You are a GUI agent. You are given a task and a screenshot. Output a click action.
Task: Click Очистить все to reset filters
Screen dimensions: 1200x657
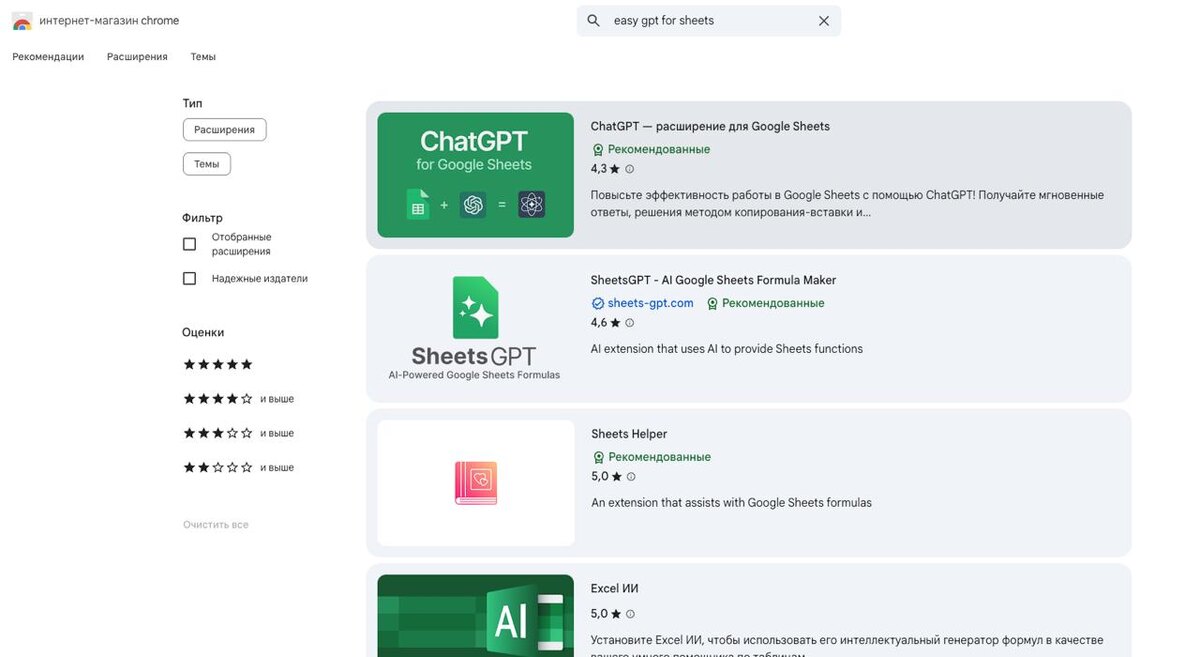tap(216, 525)
